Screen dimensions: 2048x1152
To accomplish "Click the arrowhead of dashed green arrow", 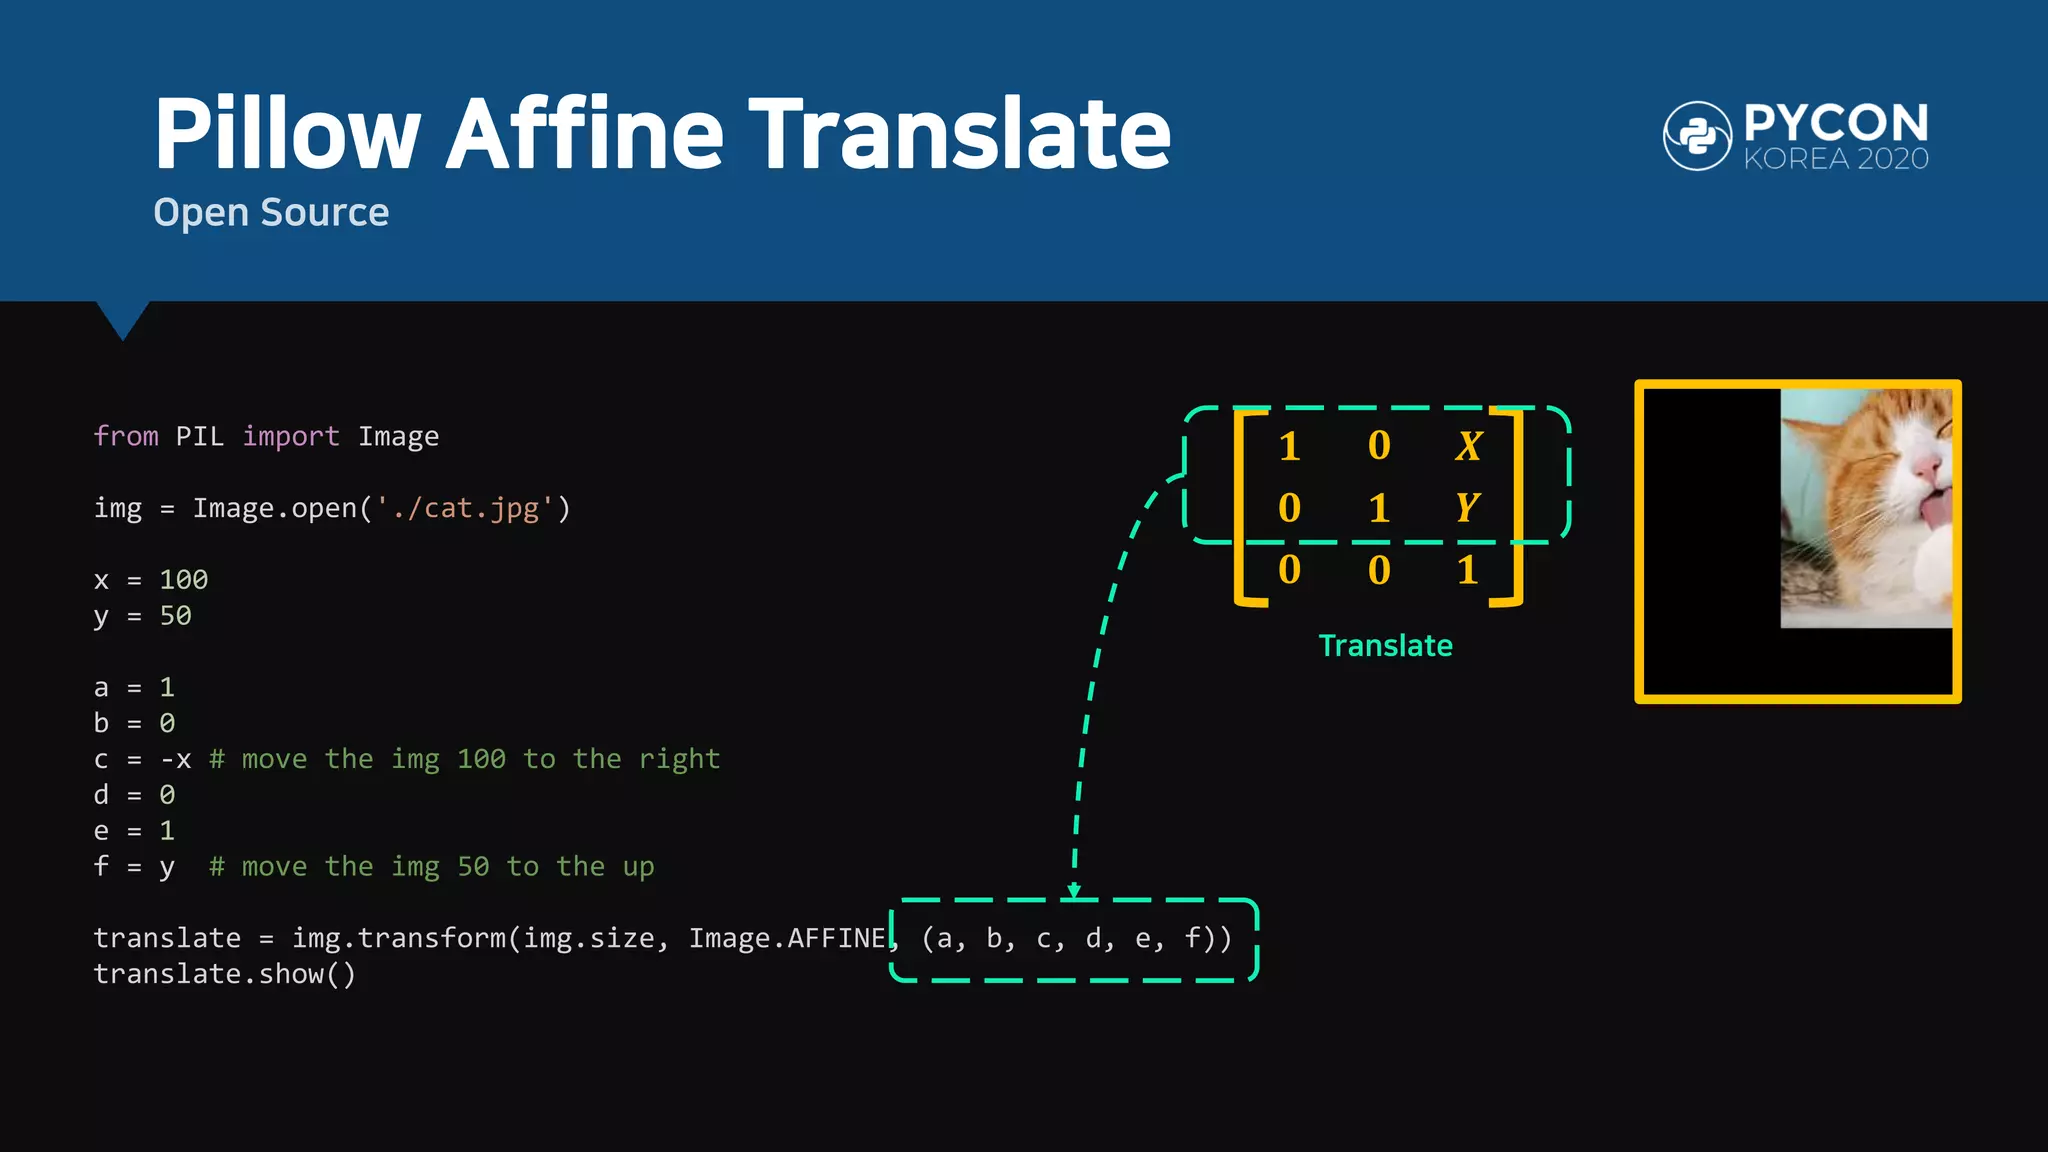I will (x=1074, y=890).
